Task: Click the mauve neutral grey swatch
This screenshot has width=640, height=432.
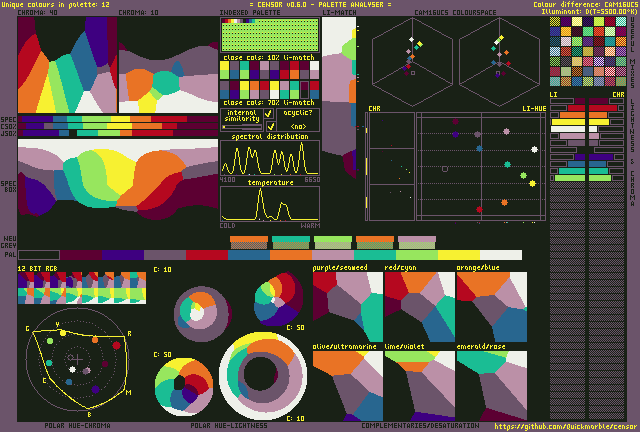Action: tap(417, 243)
